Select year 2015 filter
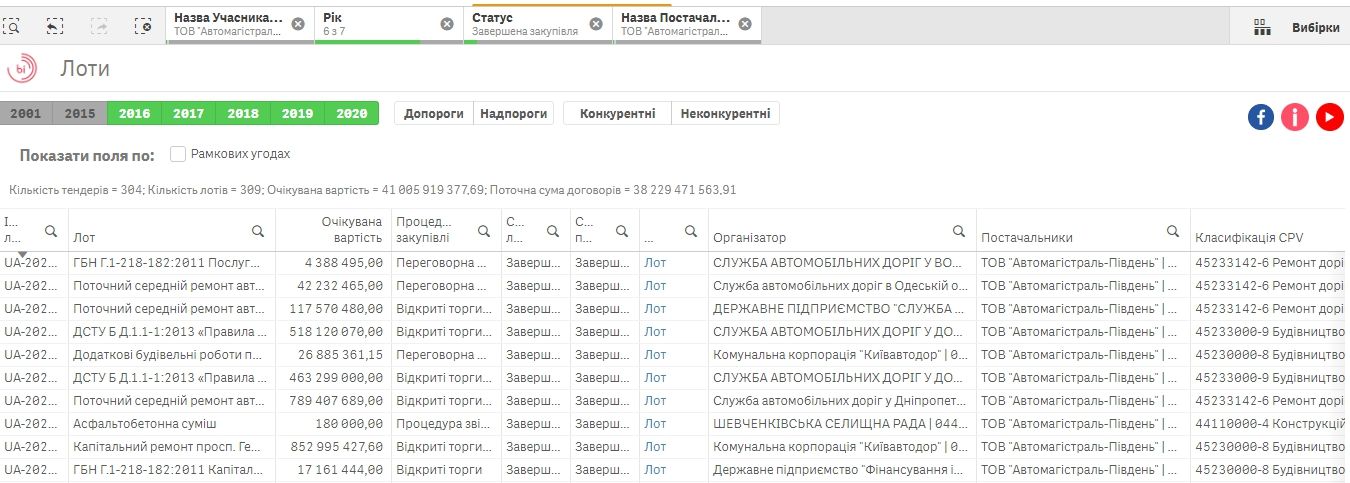1350x483 pixels. [80, 114]
